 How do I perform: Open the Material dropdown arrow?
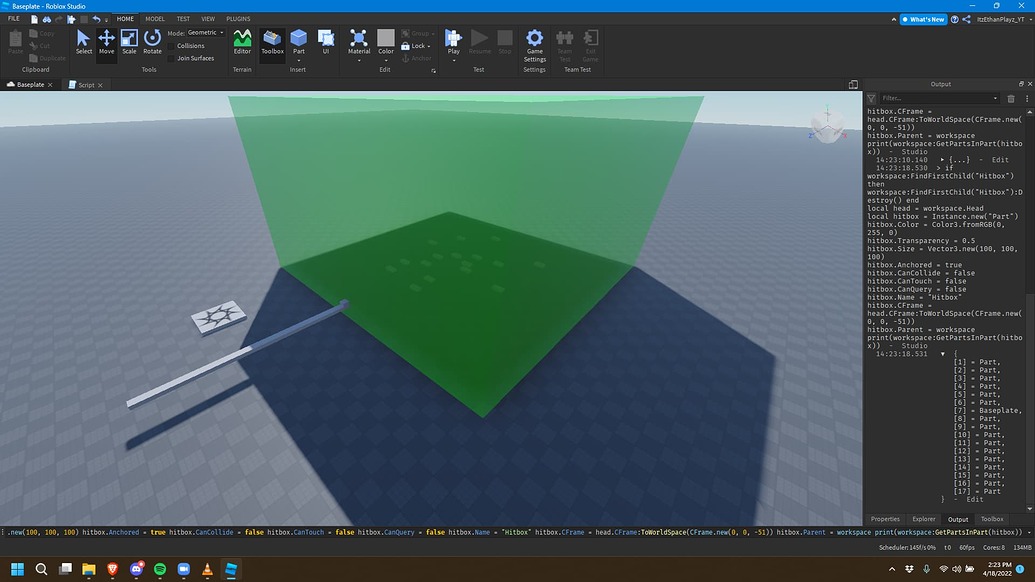(358, 58)
